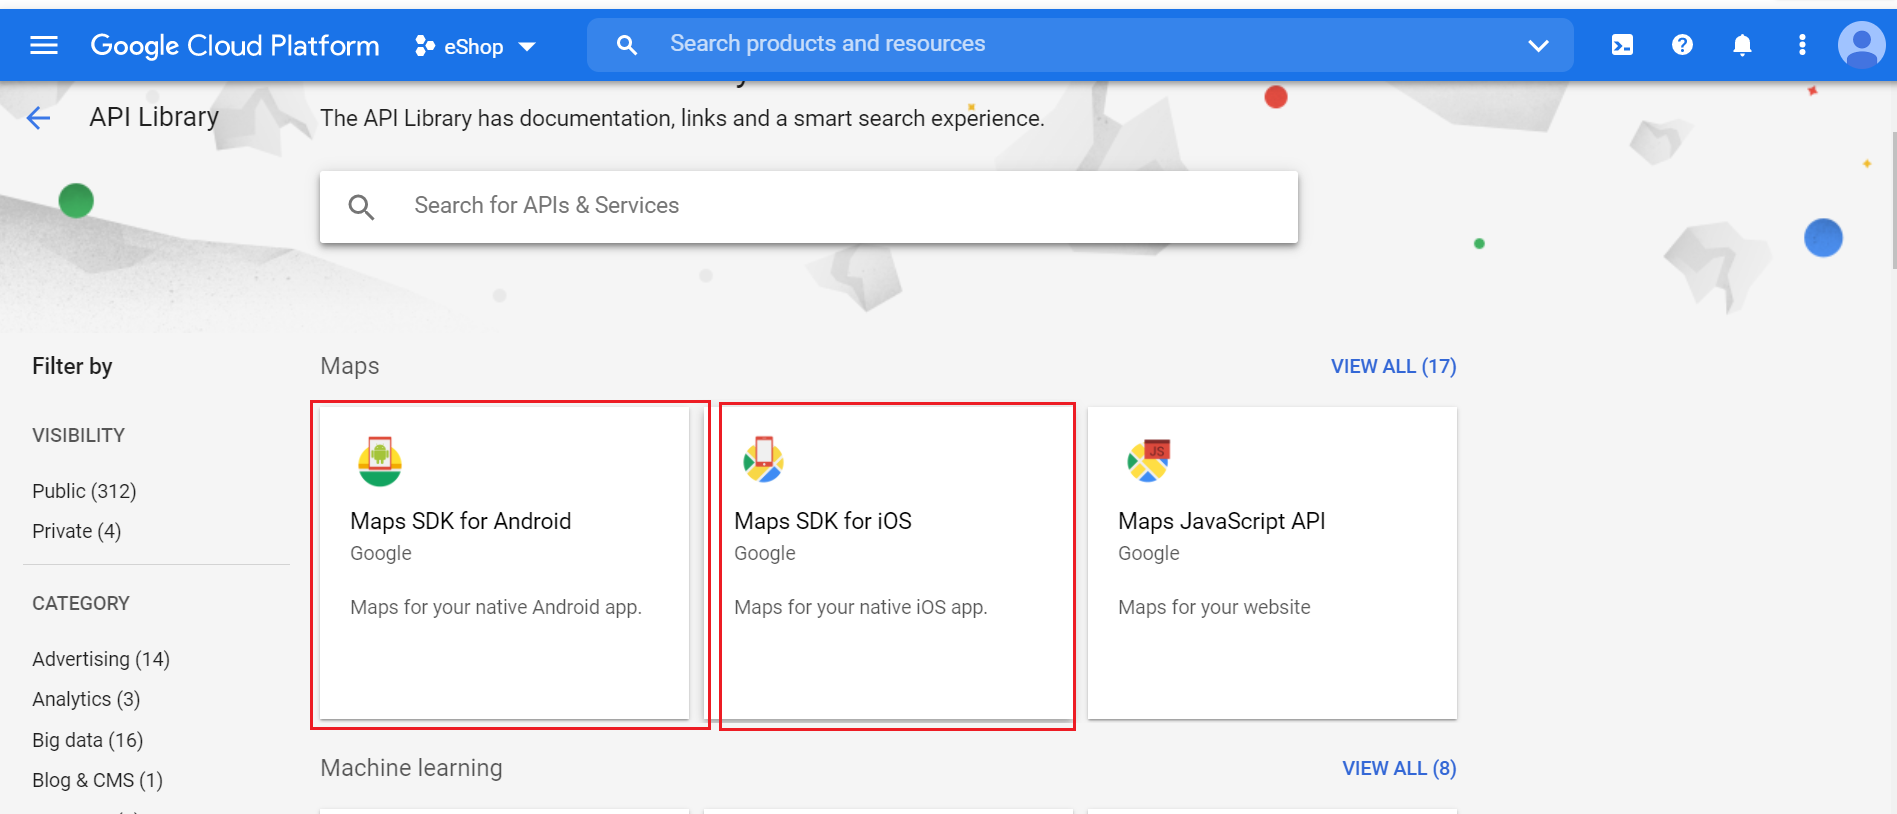The image size is (1897, 814).
Task: Select the Big data (16) category
Action: 88,740
